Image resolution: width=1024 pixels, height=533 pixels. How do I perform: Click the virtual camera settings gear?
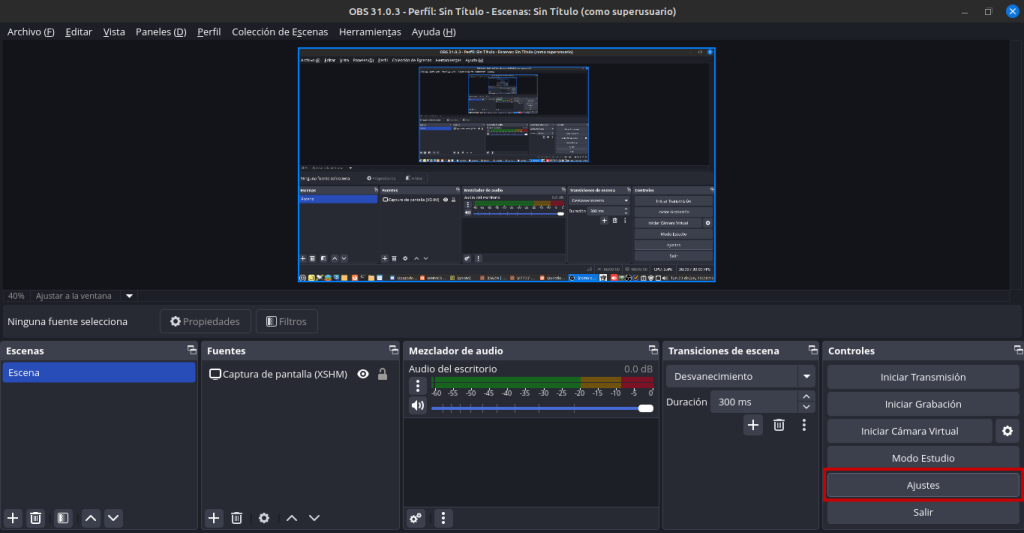click(1008, 431)
